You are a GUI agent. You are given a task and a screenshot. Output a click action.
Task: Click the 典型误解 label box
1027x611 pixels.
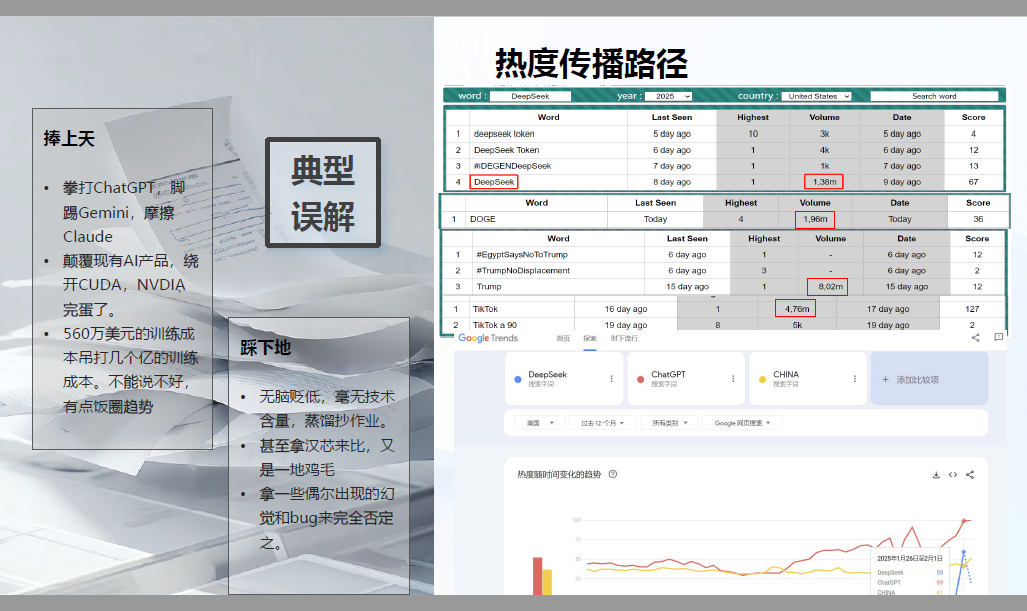(x=323, y=193)
